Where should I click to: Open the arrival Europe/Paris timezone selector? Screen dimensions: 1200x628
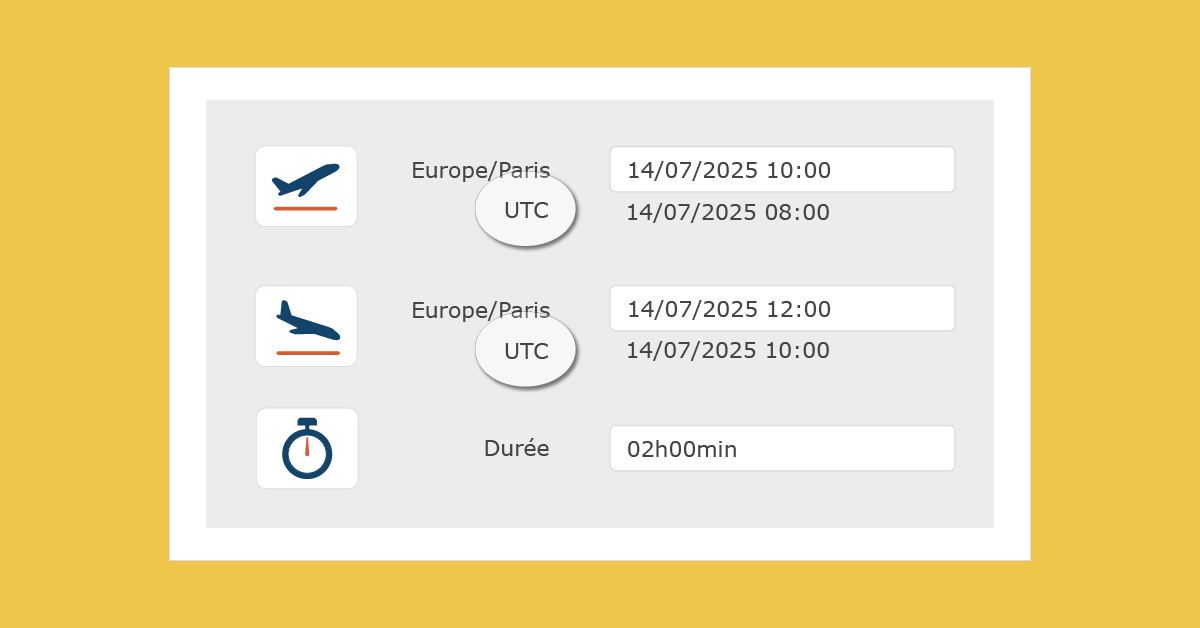point(480,310)
